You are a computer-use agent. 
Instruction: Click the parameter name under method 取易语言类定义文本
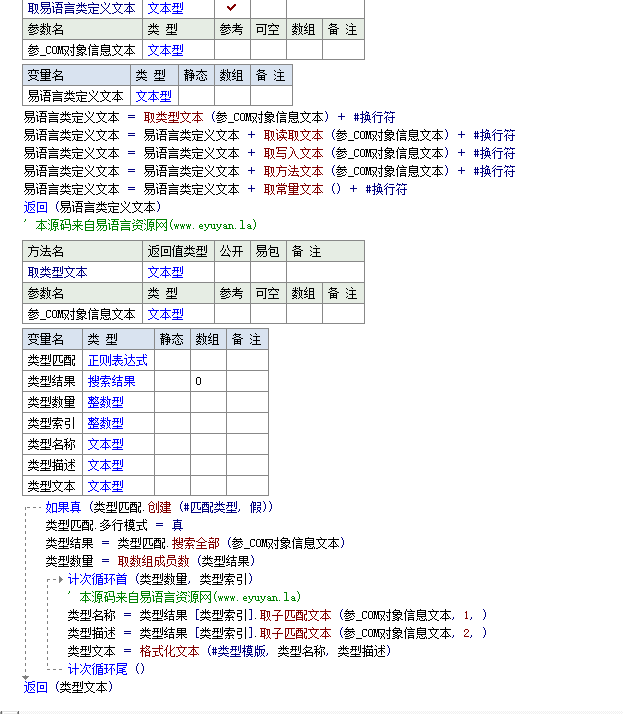point(82,50)
